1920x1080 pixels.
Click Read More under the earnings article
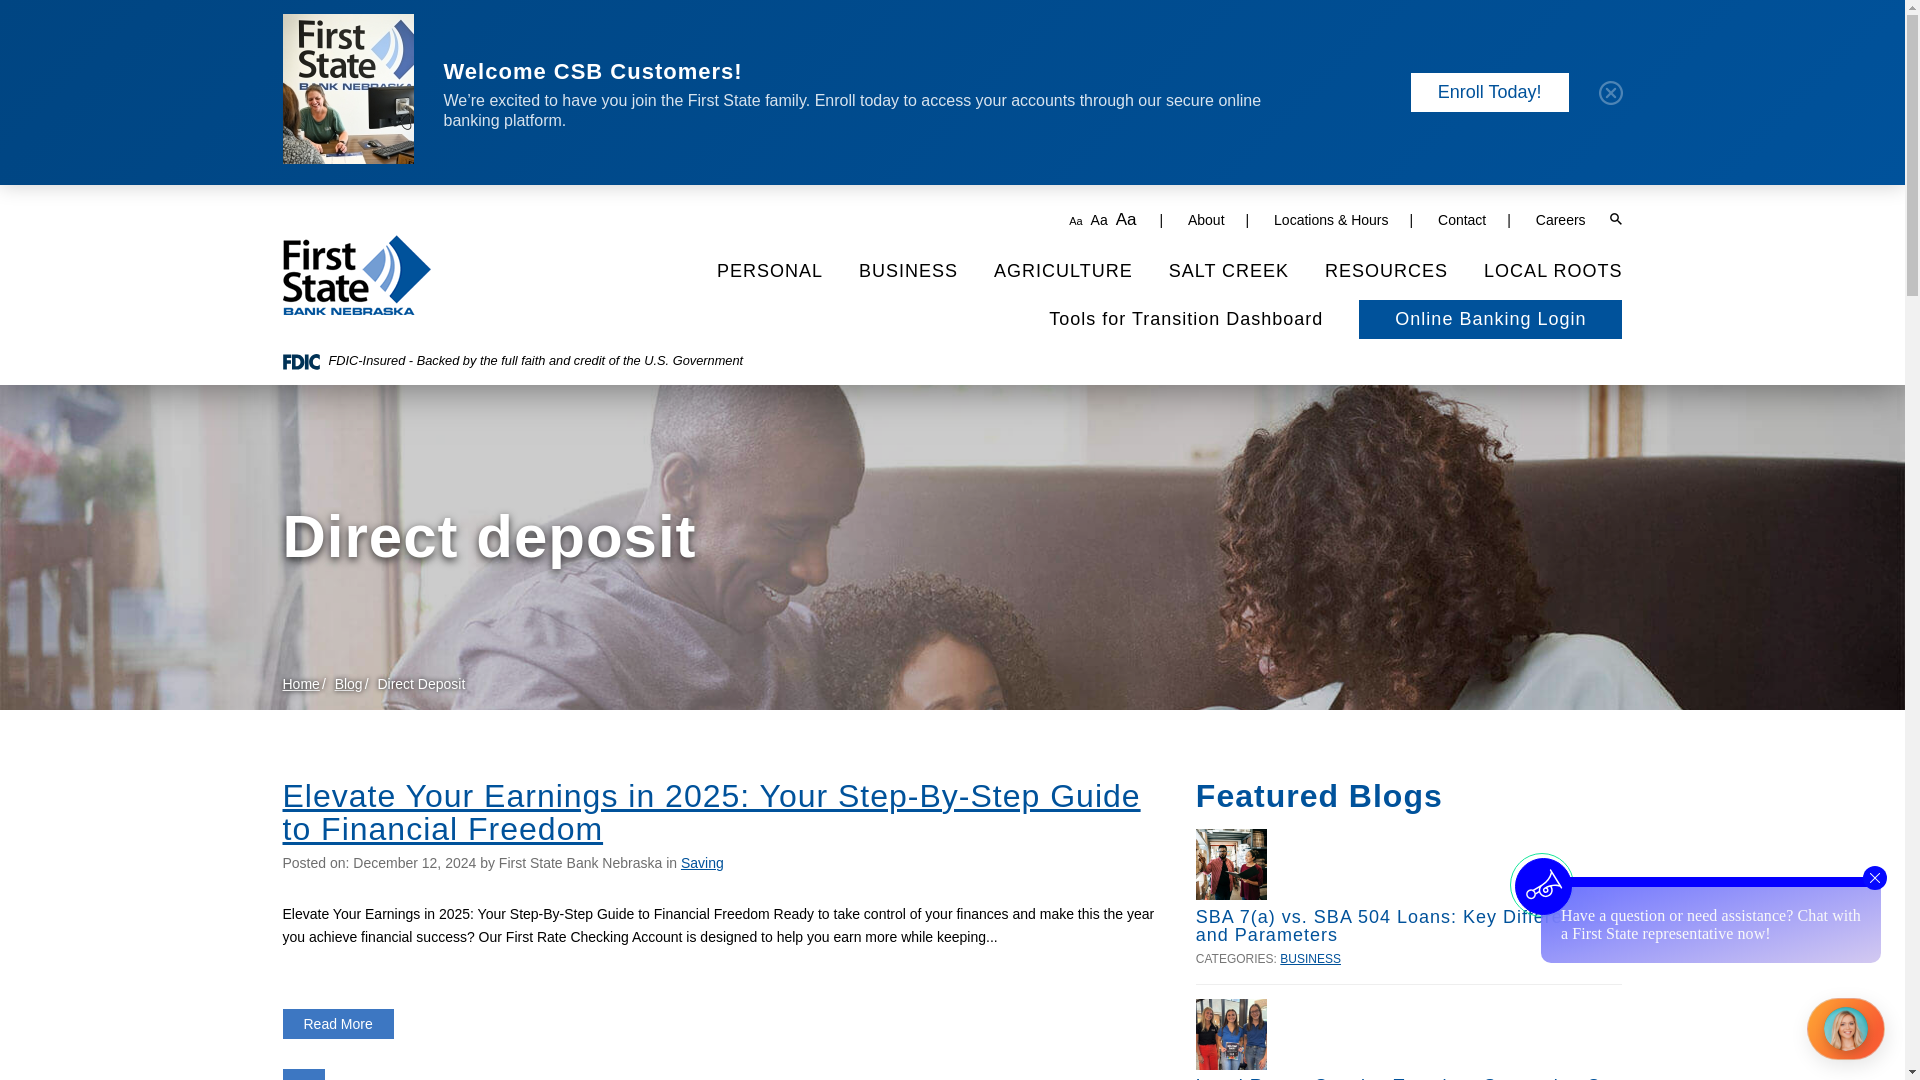[x=338, y=1024]
